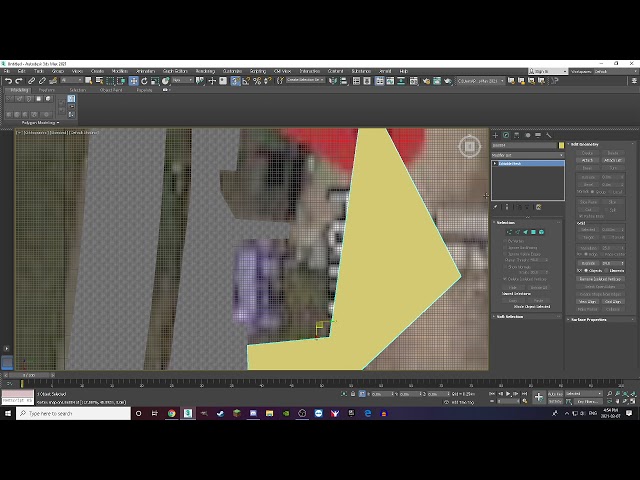
Task: Expand the Soft Selection rollout
Action: click(510, 316)
